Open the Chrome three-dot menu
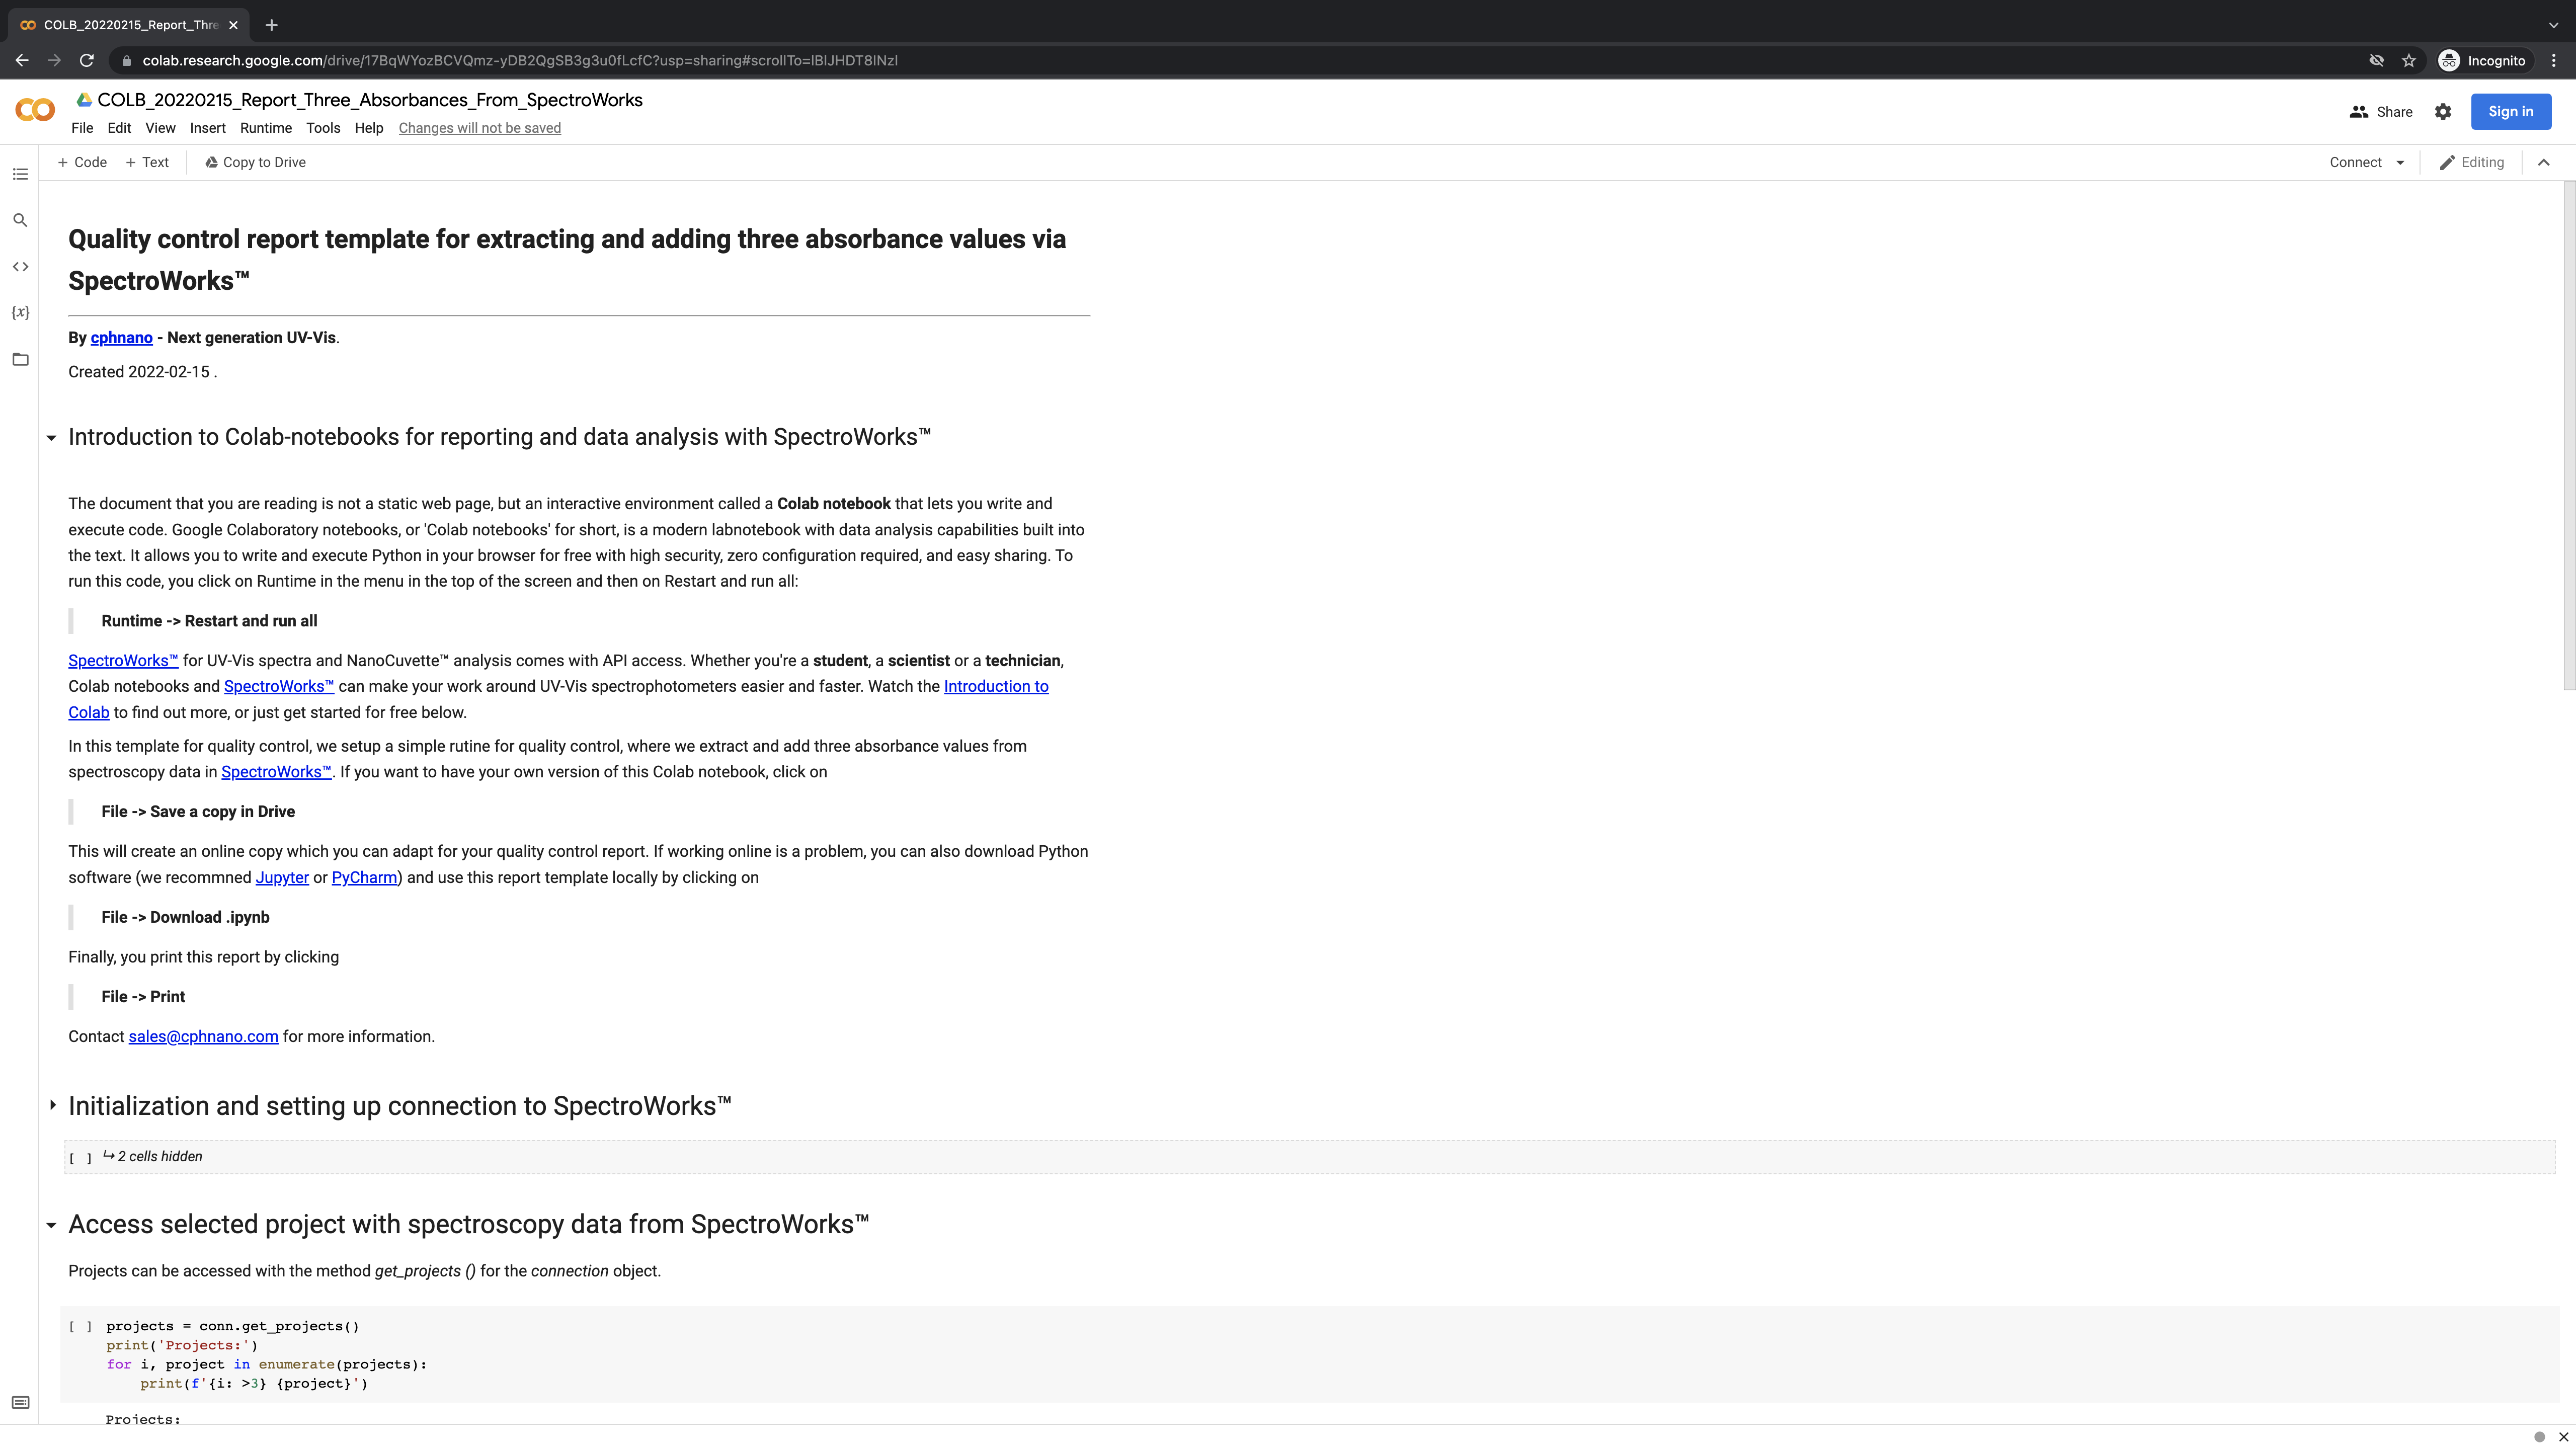The height and width of the screenshot is (1449, 2576). (2553, 60)
